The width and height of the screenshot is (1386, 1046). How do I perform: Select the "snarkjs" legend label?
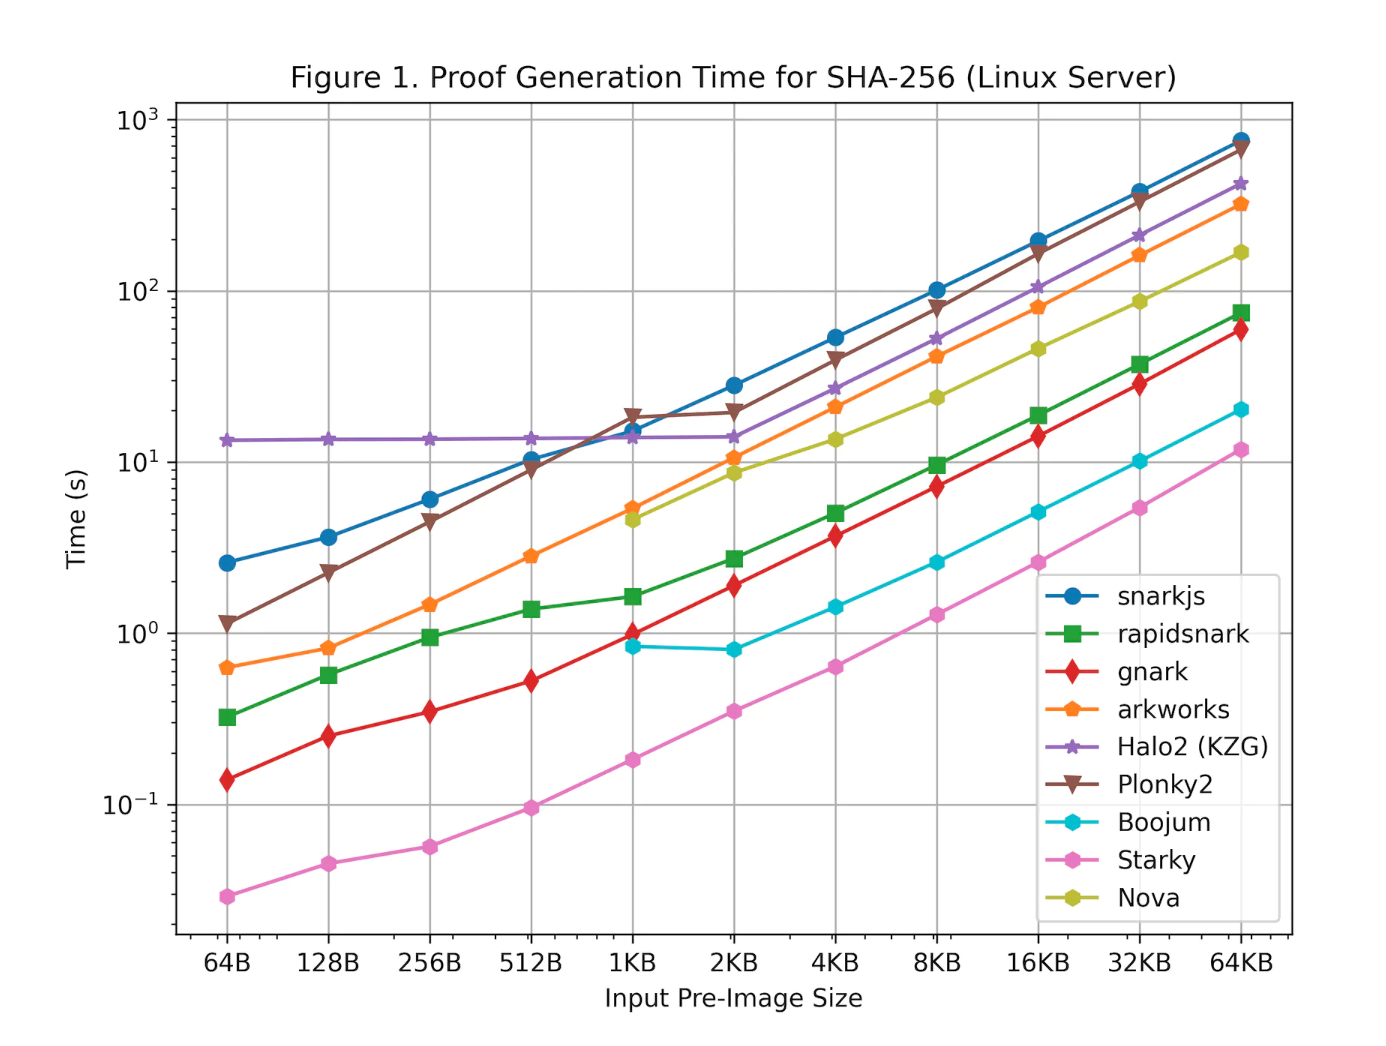click(x=1161, y=596)
